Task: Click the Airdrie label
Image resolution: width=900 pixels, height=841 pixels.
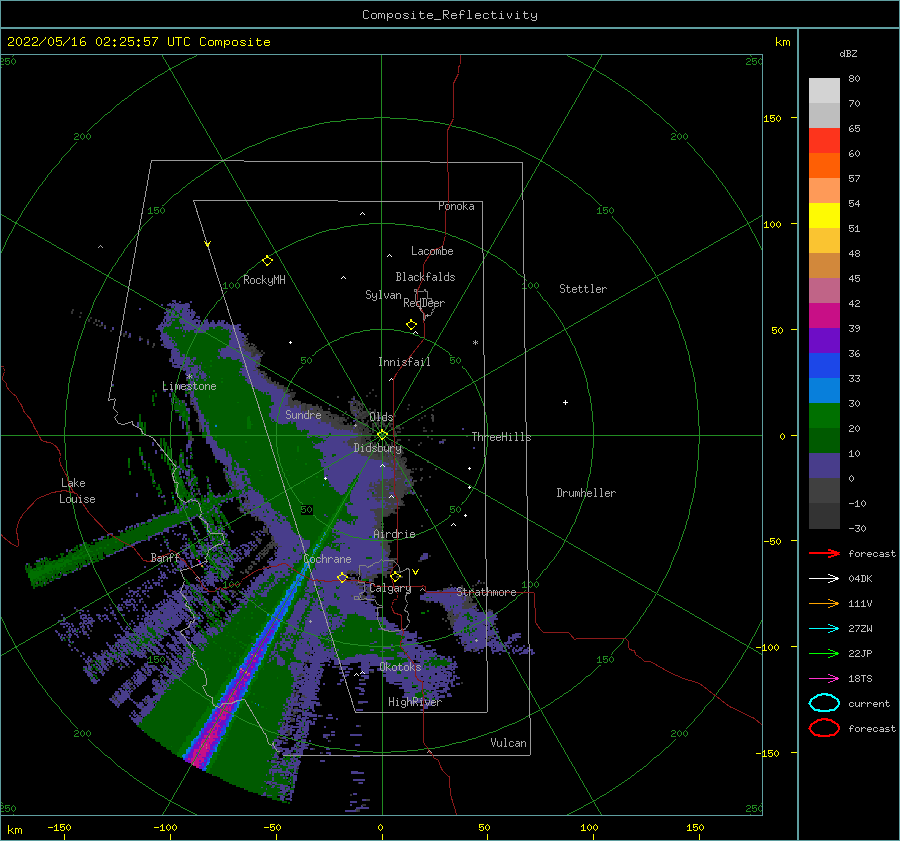Action: click(x=394, y=534)
